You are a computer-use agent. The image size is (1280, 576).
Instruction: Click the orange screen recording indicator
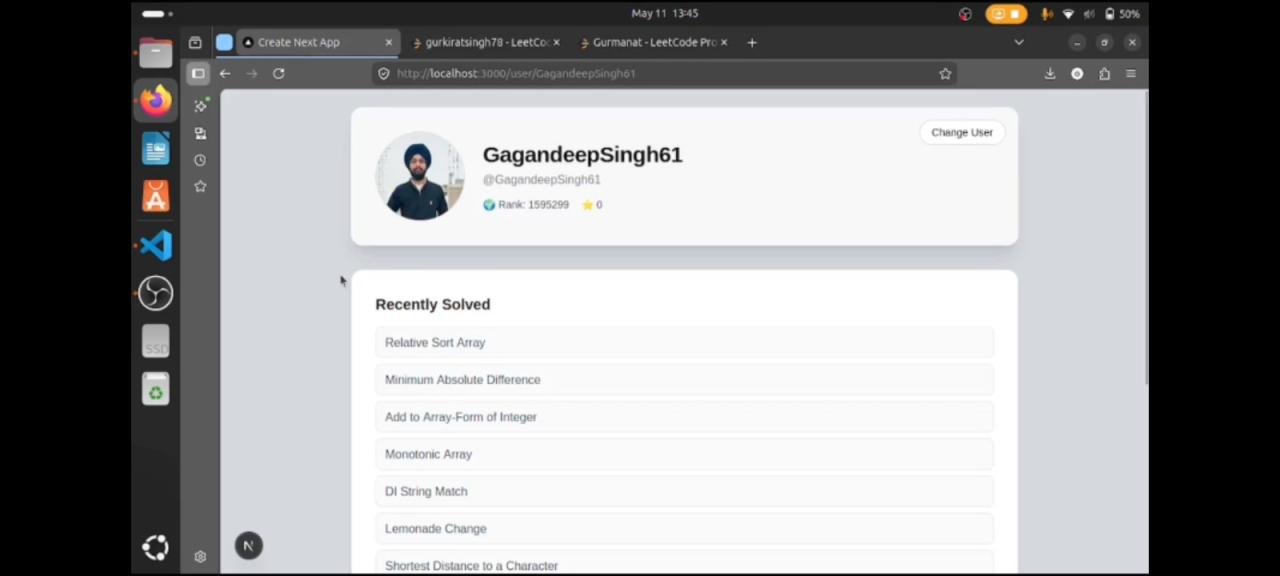click(1006, 14)
